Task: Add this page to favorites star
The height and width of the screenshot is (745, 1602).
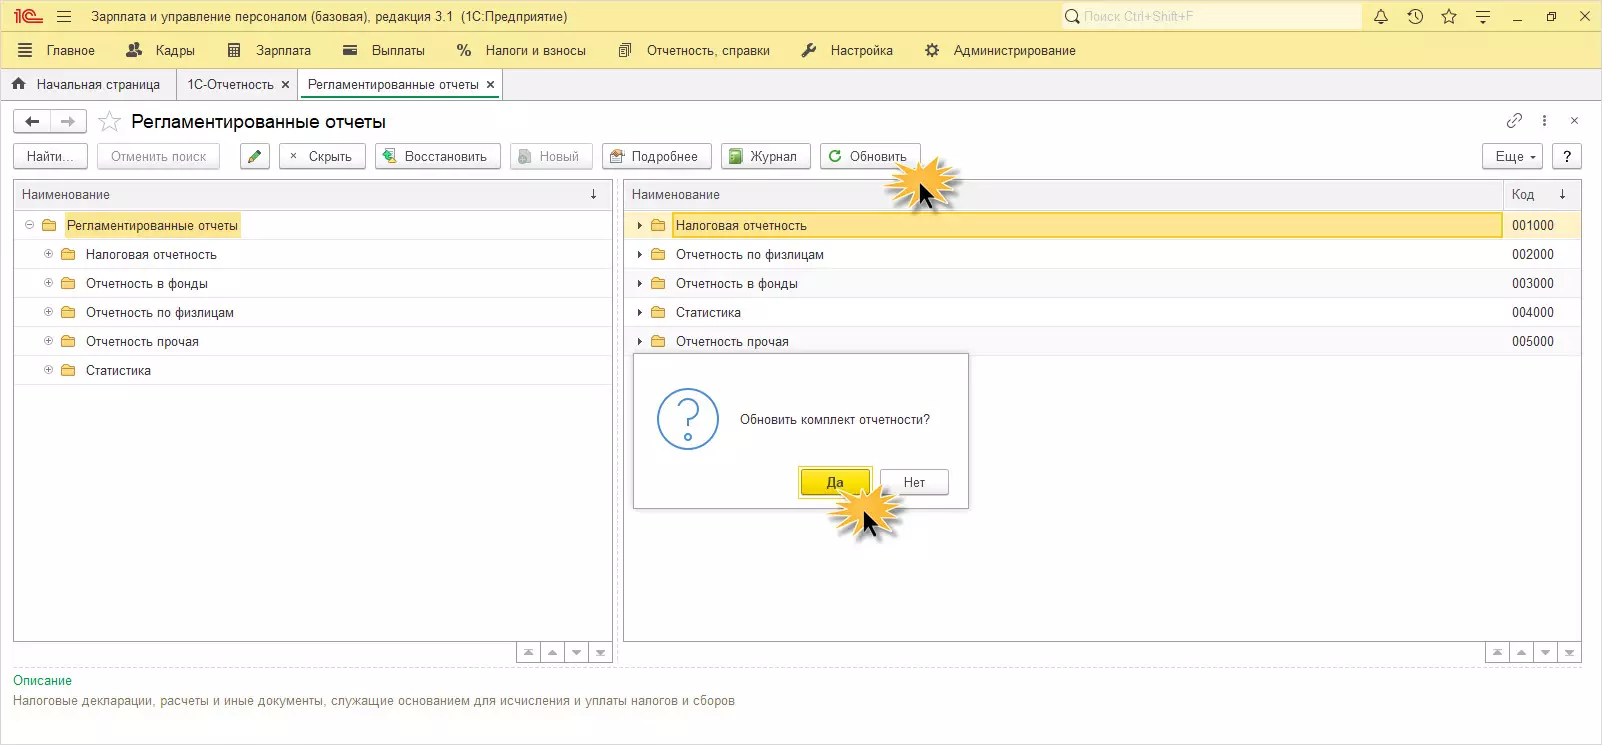Action: [x=110, y=122]
